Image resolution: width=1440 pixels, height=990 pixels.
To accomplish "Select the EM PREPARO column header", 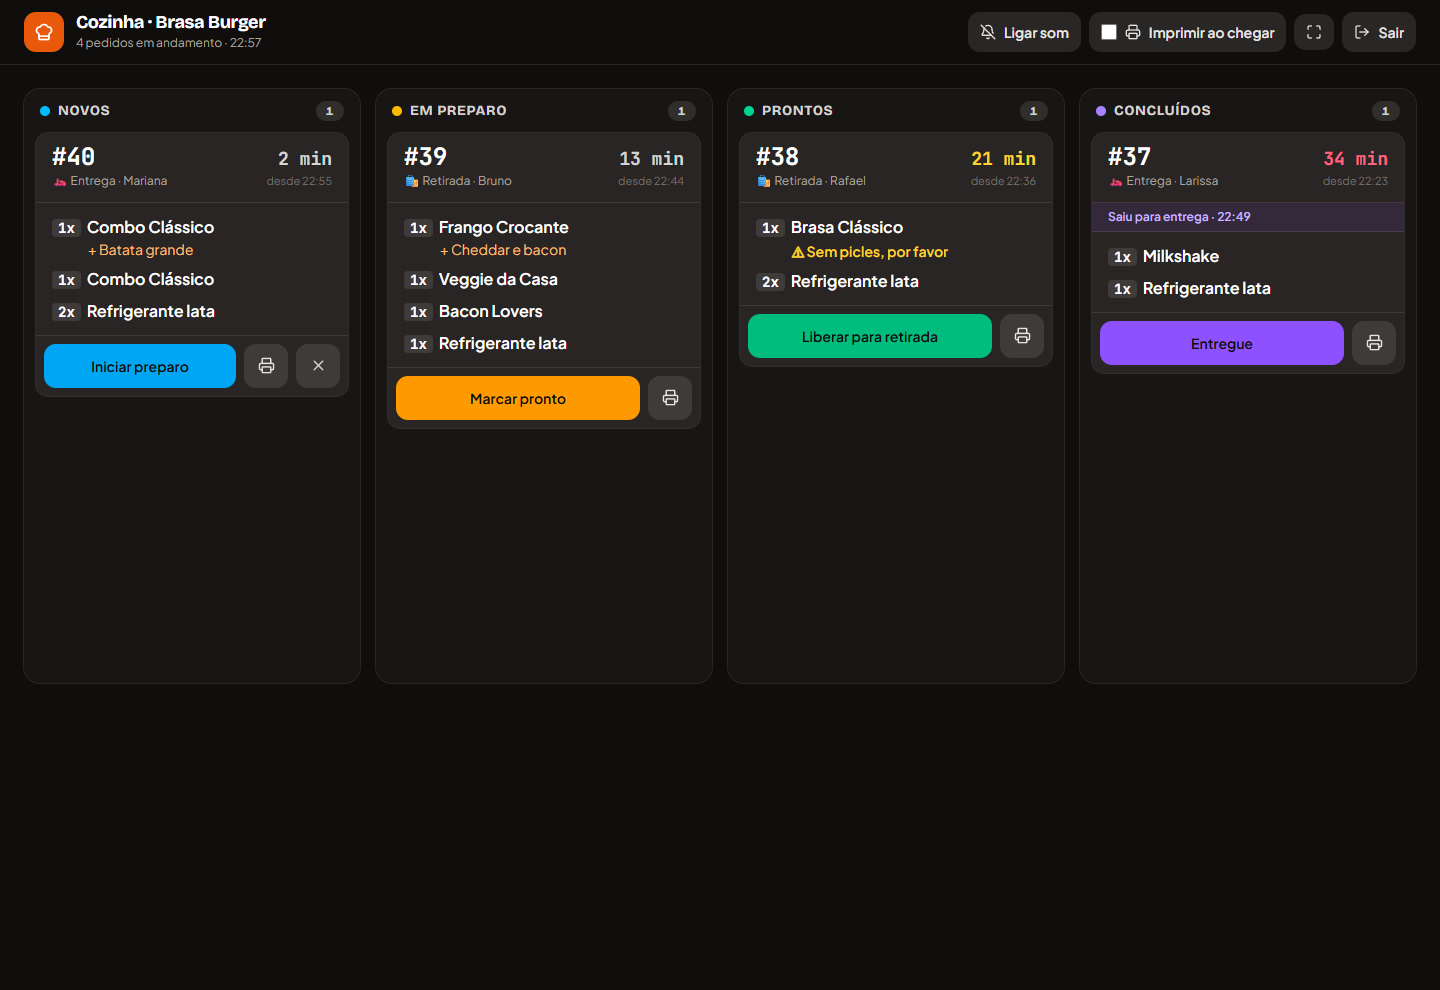I will [458, 110].
